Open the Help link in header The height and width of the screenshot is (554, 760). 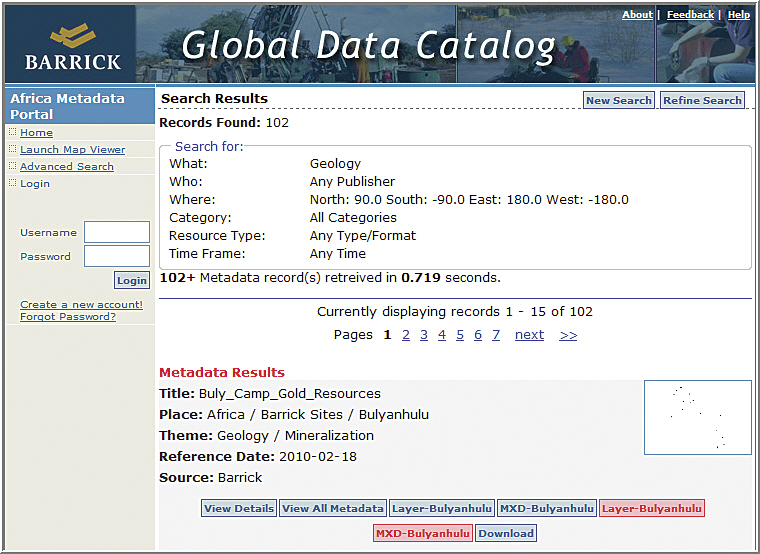click(739, 15)
